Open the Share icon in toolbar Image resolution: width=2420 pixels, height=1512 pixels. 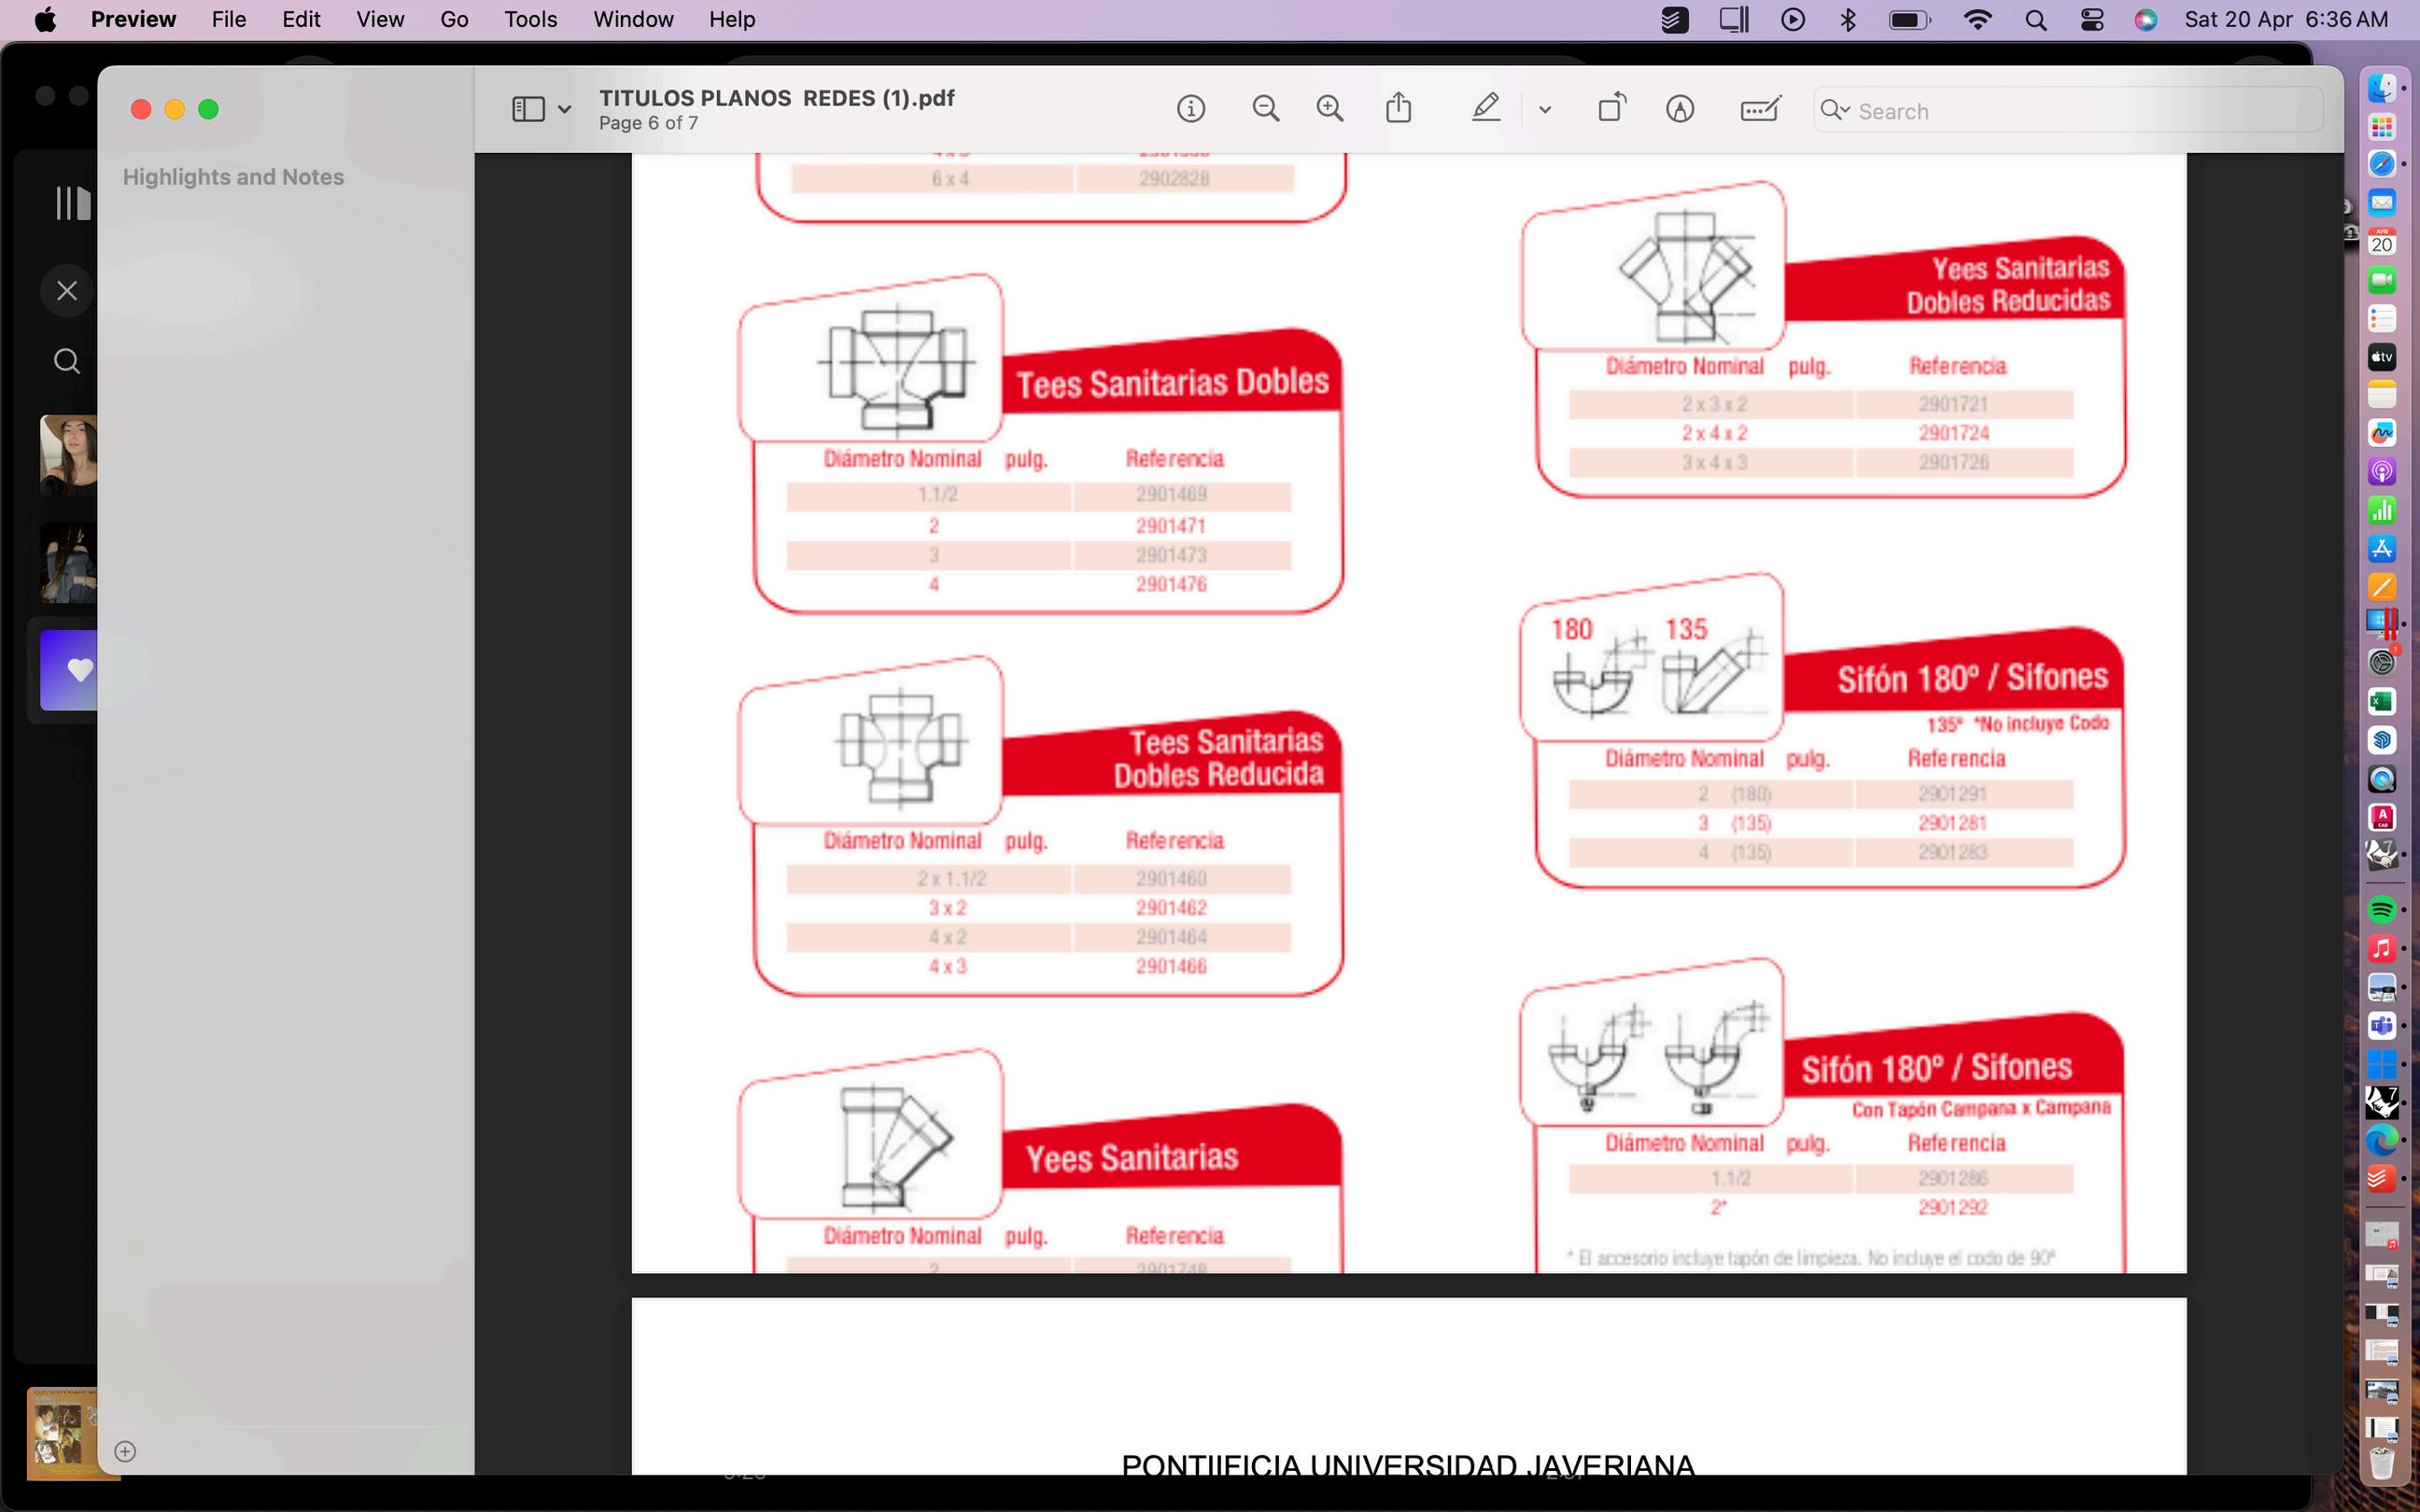pos(1398,108)
